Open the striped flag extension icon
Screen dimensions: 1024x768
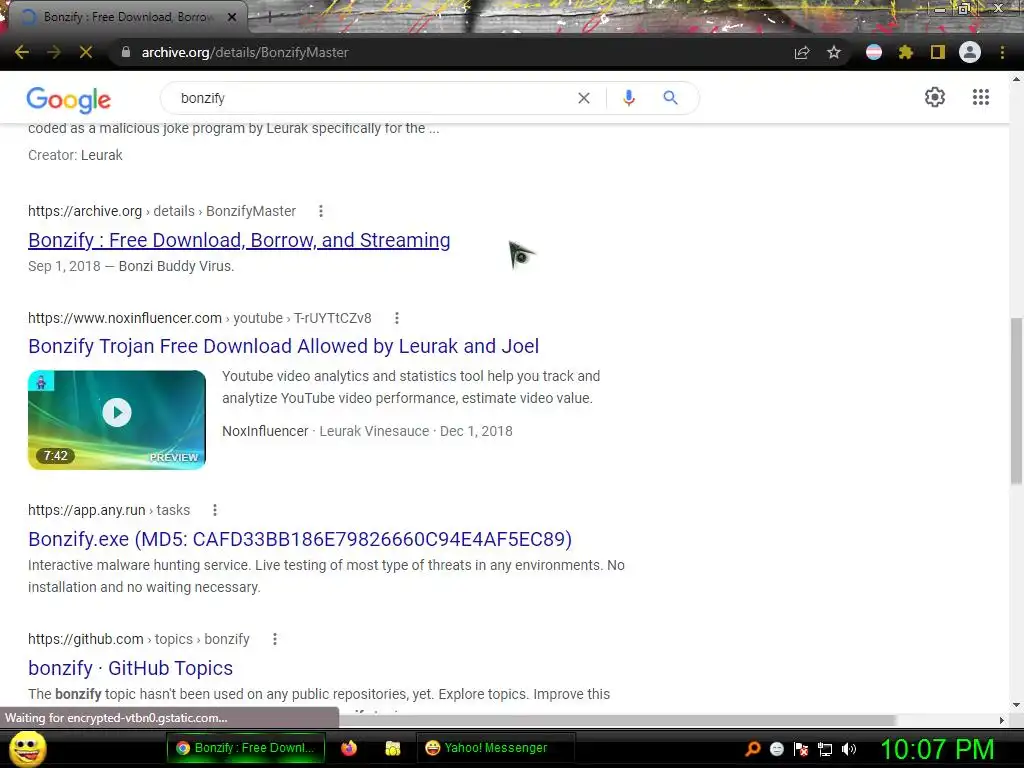[x=874, y=52]
